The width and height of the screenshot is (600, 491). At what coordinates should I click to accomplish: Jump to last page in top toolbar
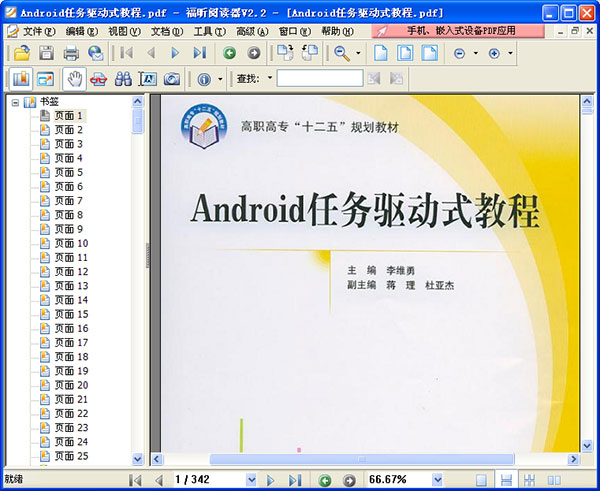(200, 53)
